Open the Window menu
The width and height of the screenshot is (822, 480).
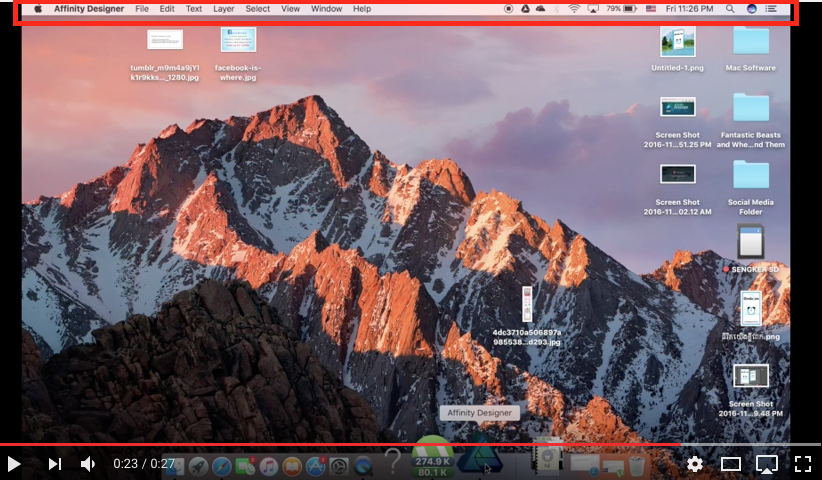(x=326, y=9)
